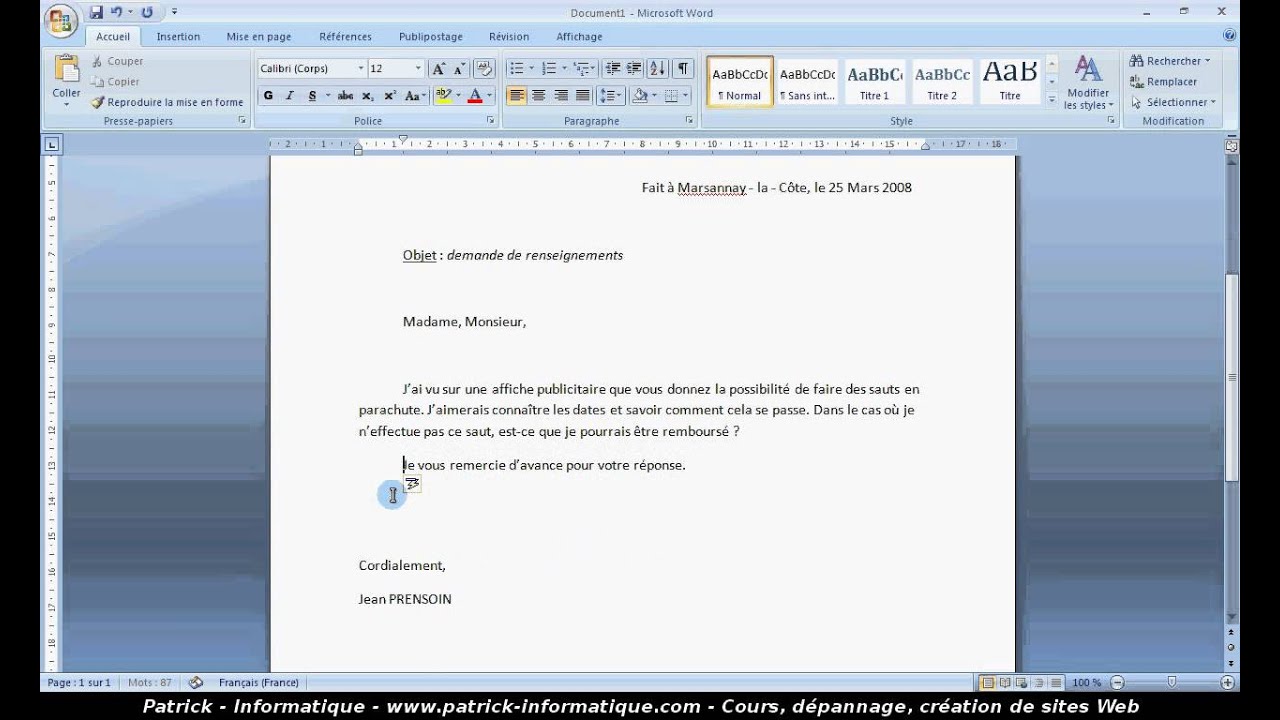The width and height of the screenshot is (1280, 720).
Task: Click the shading paint bucket icon
Action: coord(639,96)
